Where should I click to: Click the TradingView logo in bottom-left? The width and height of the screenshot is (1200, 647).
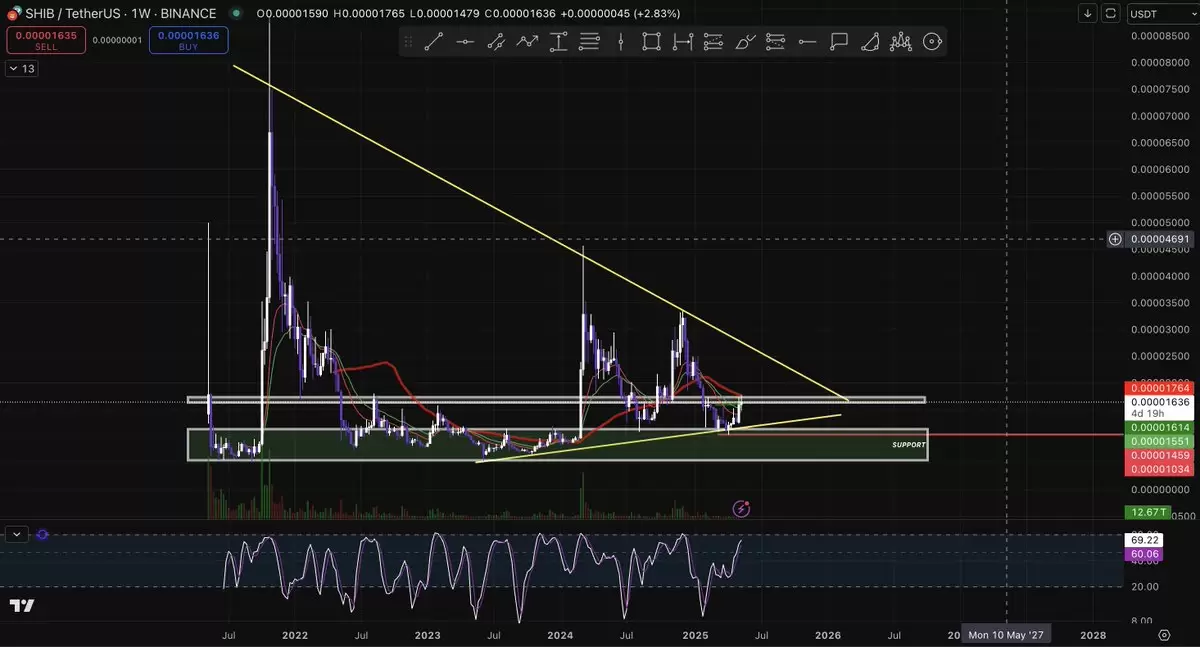point(22,606)
